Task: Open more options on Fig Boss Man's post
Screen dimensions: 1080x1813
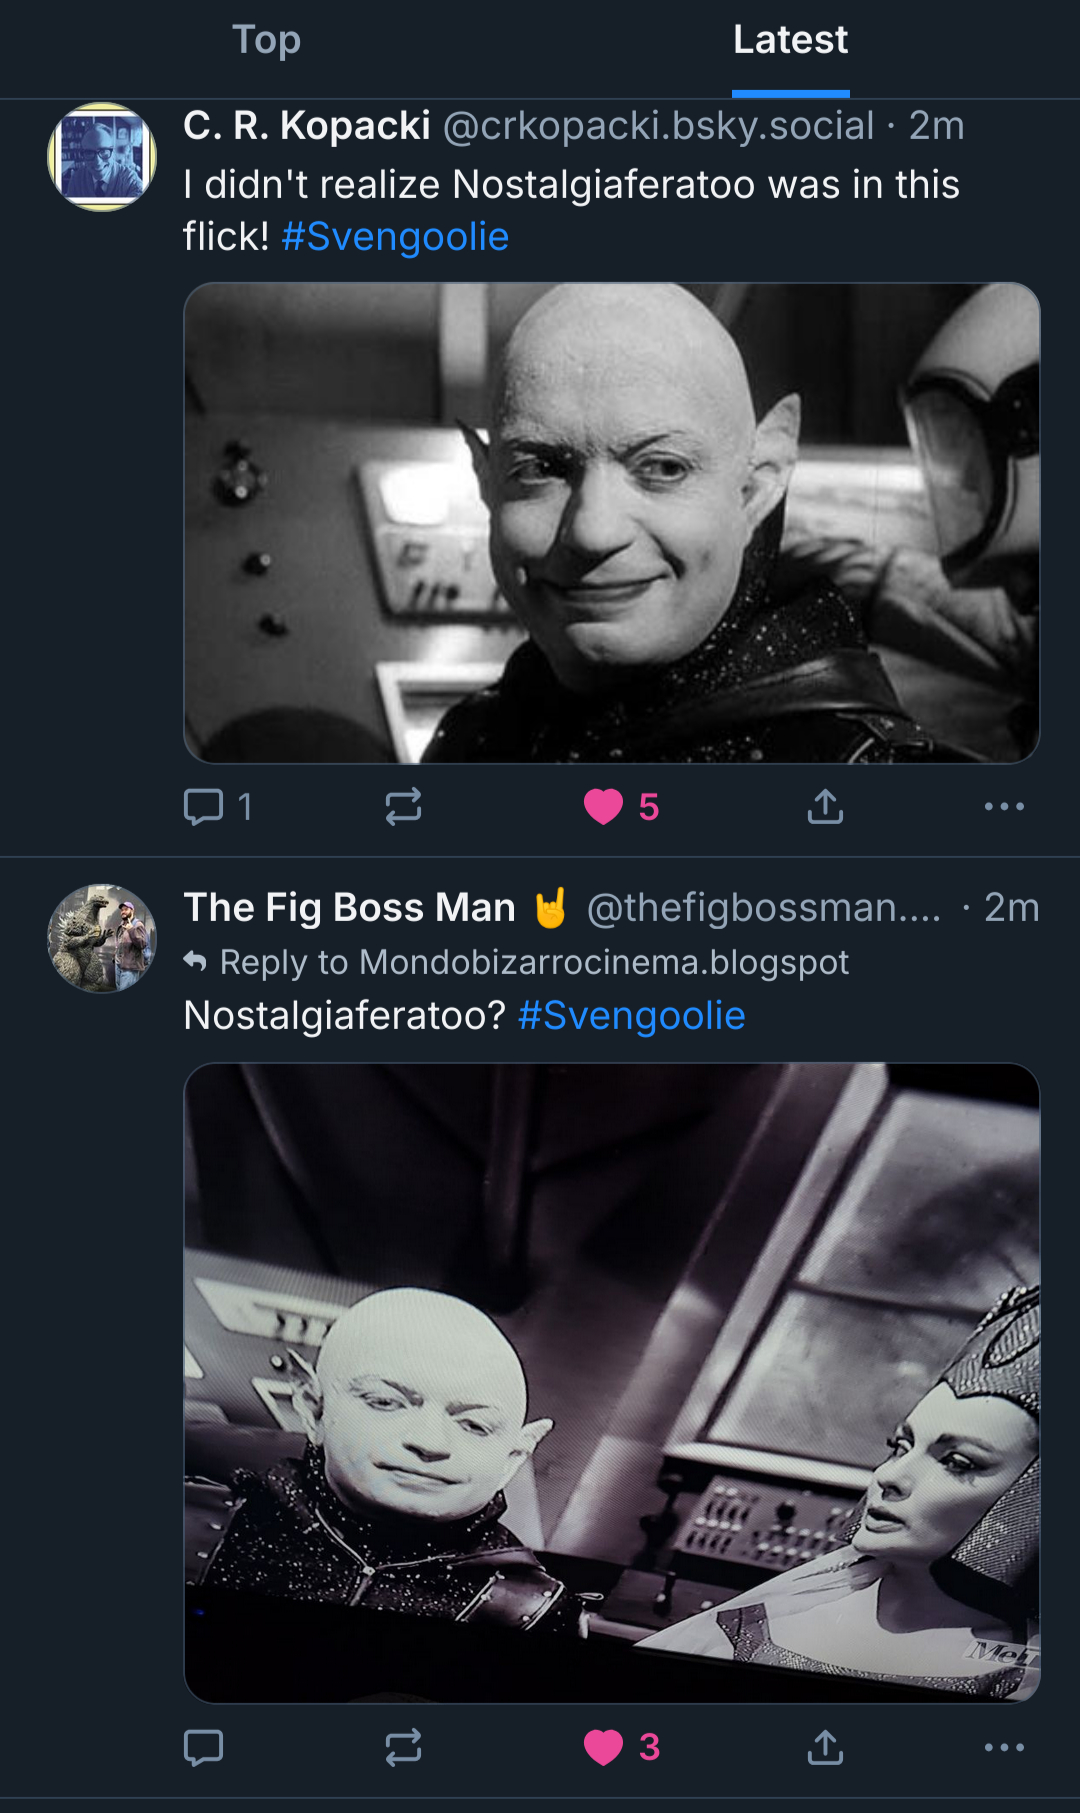Action: (x=1004, y=1747)
